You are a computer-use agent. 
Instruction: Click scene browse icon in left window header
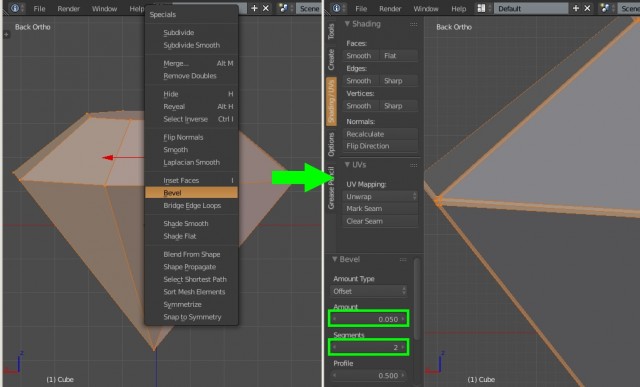coord(285,8)
